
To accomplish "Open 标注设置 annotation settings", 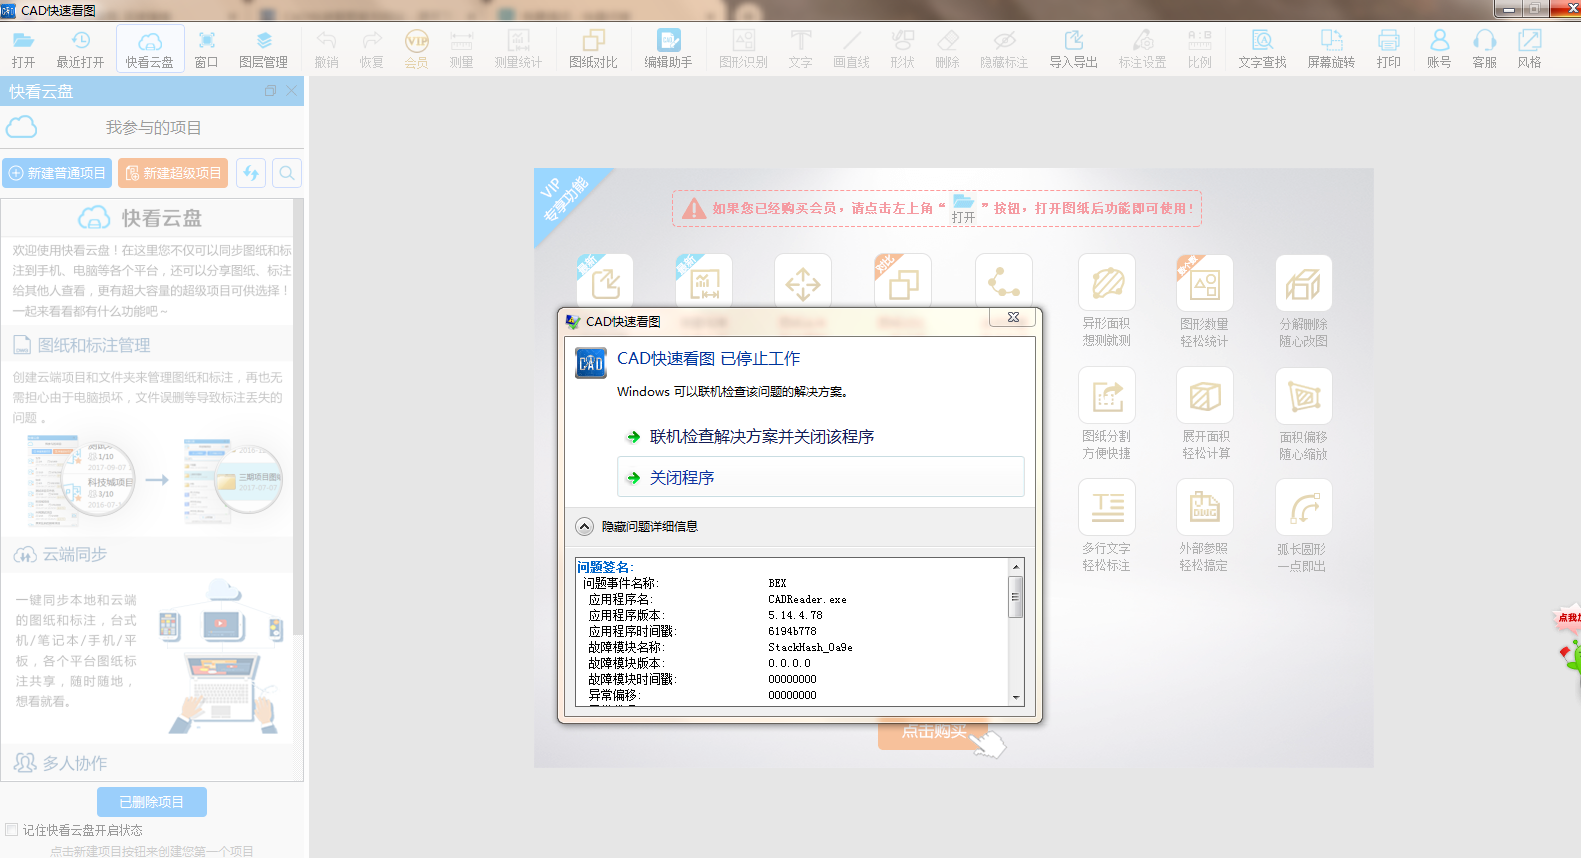I will pyautogui.click(x=1142, y=49).
